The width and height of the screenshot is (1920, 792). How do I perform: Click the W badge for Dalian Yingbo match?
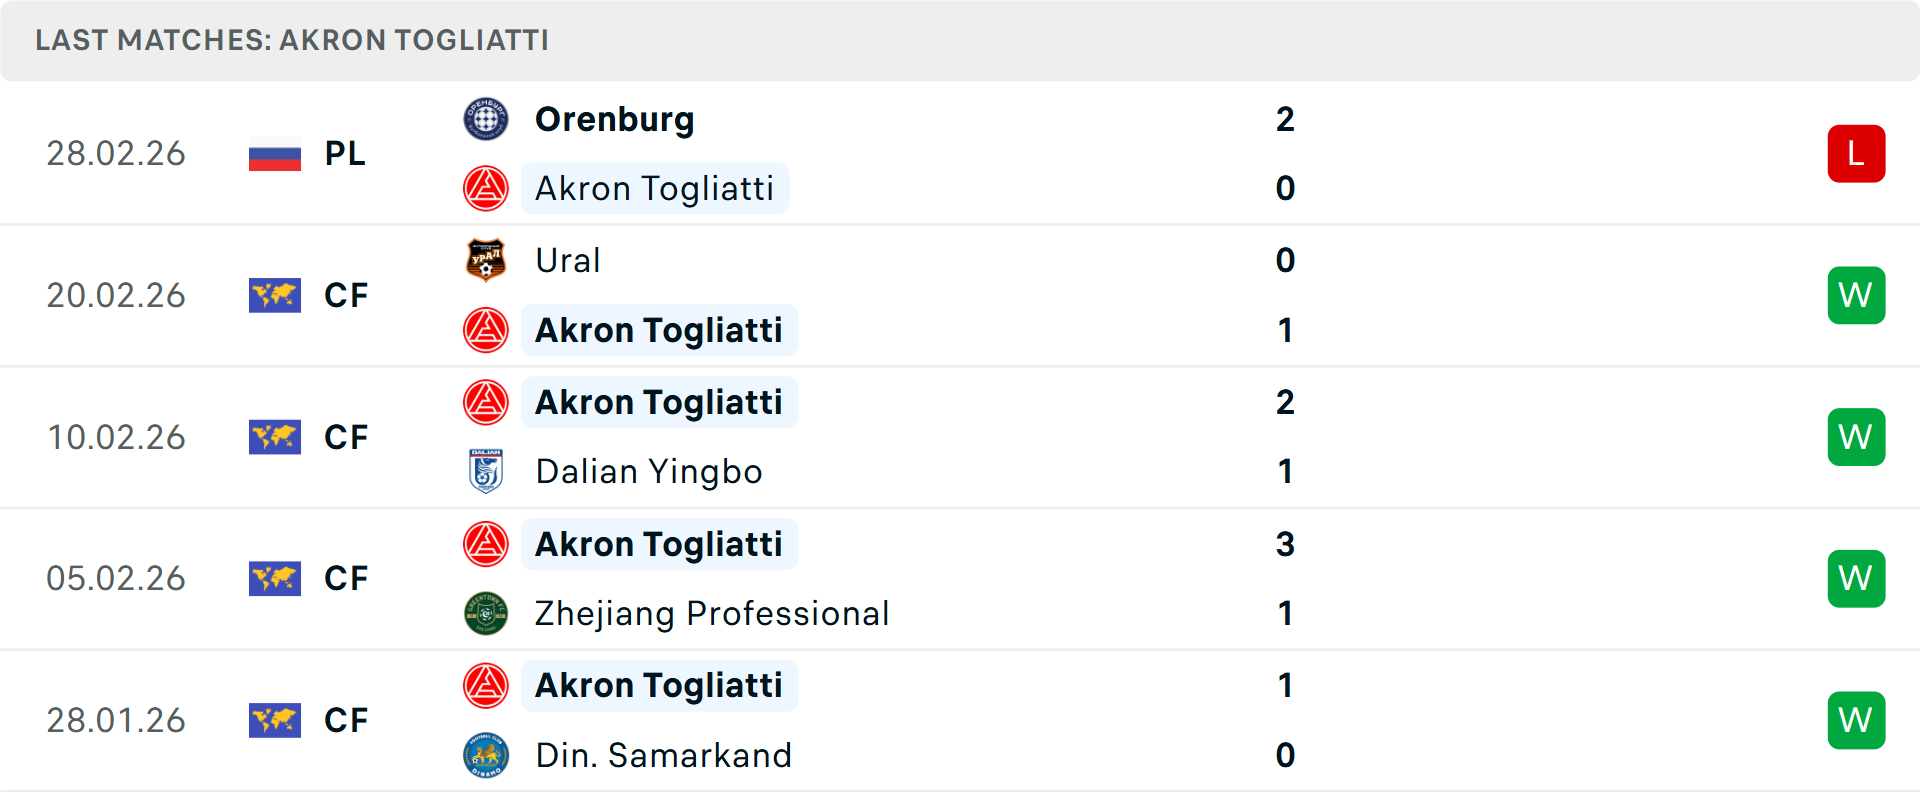pyautogui.click(x=1856, y=437)
